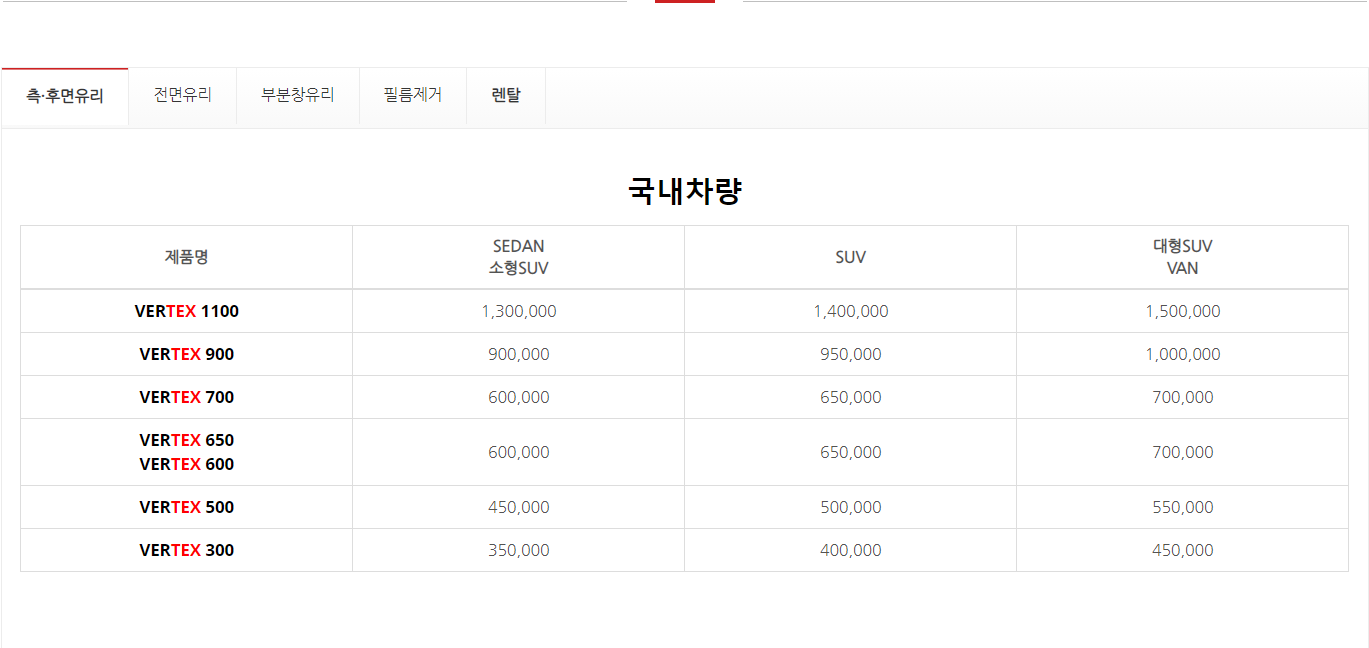The width and height of the screenshot is (1369, 648).
Task: Click the VERTEX 300 product name
Action: [187, 550]
